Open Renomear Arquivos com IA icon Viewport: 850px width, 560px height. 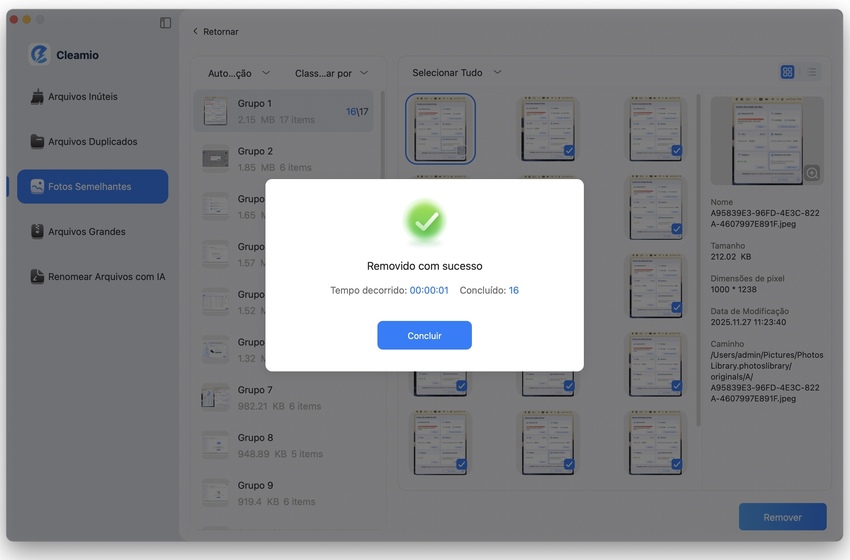pos(38,277)
